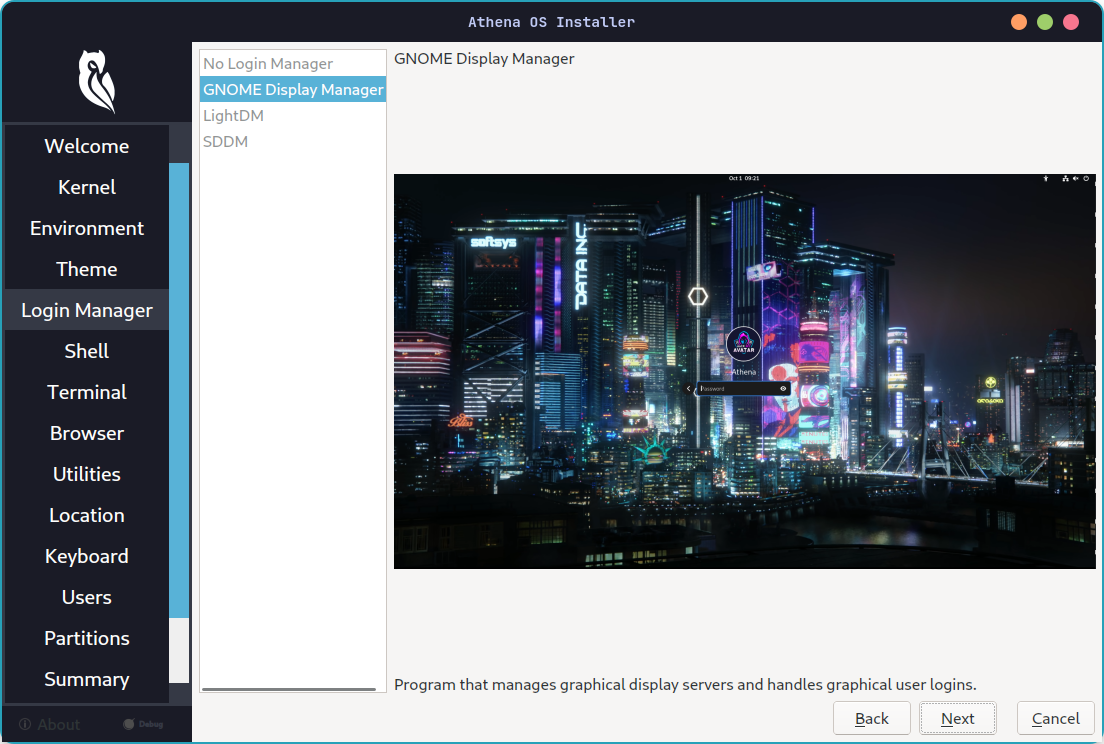Click the GNOME login screen preview image

pos(744,372)
